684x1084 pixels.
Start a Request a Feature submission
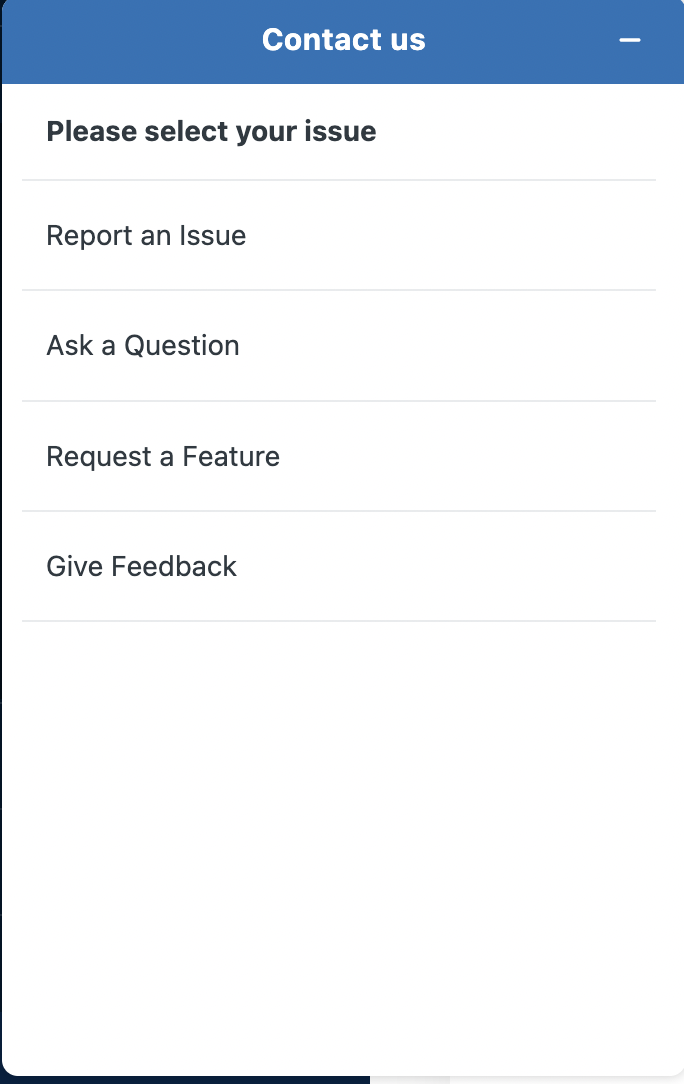(339, 456)
